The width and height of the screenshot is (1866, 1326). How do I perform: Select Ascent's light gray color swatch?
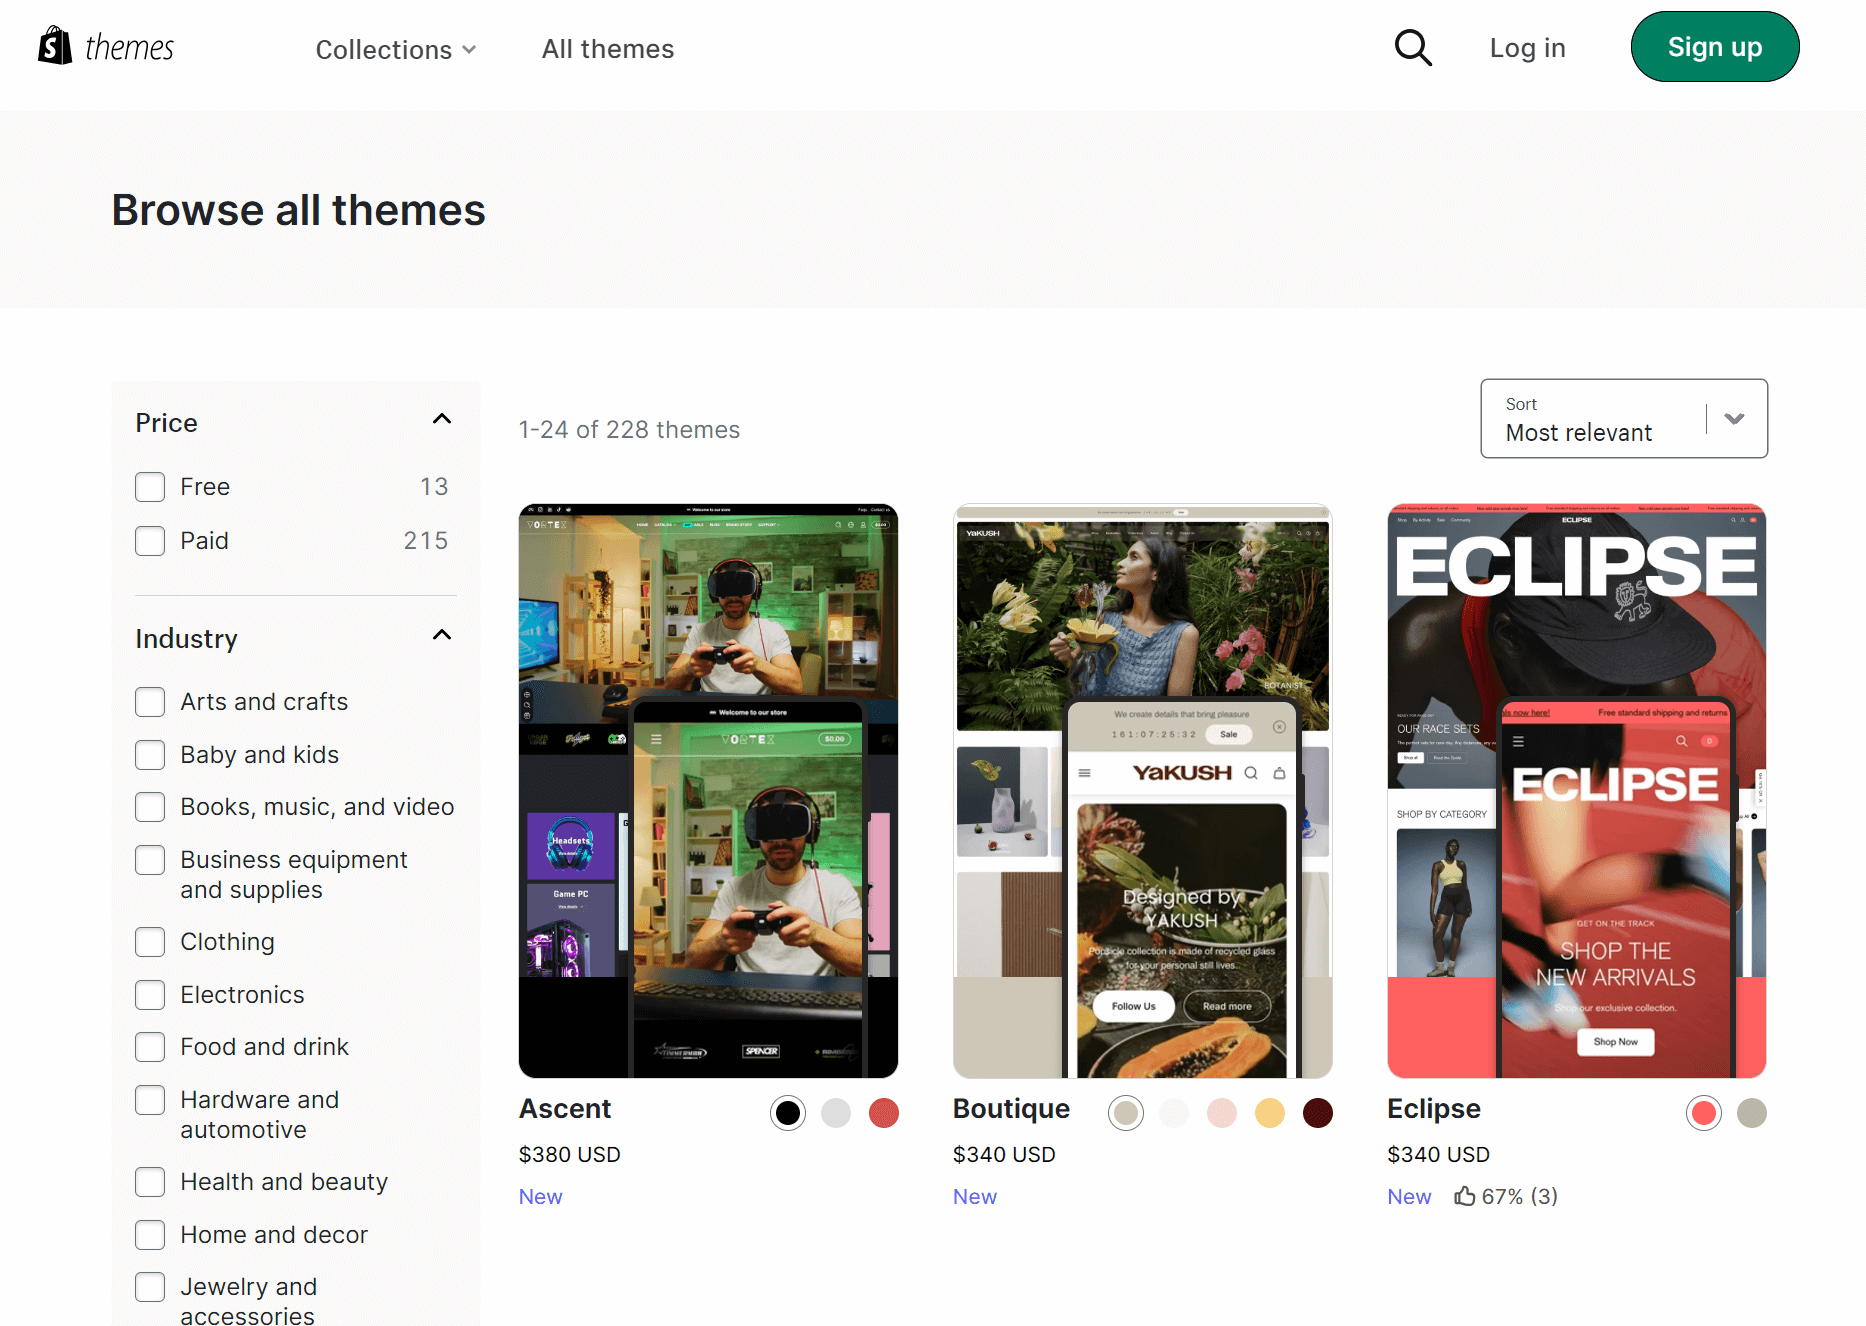(x=836, y=1113)
